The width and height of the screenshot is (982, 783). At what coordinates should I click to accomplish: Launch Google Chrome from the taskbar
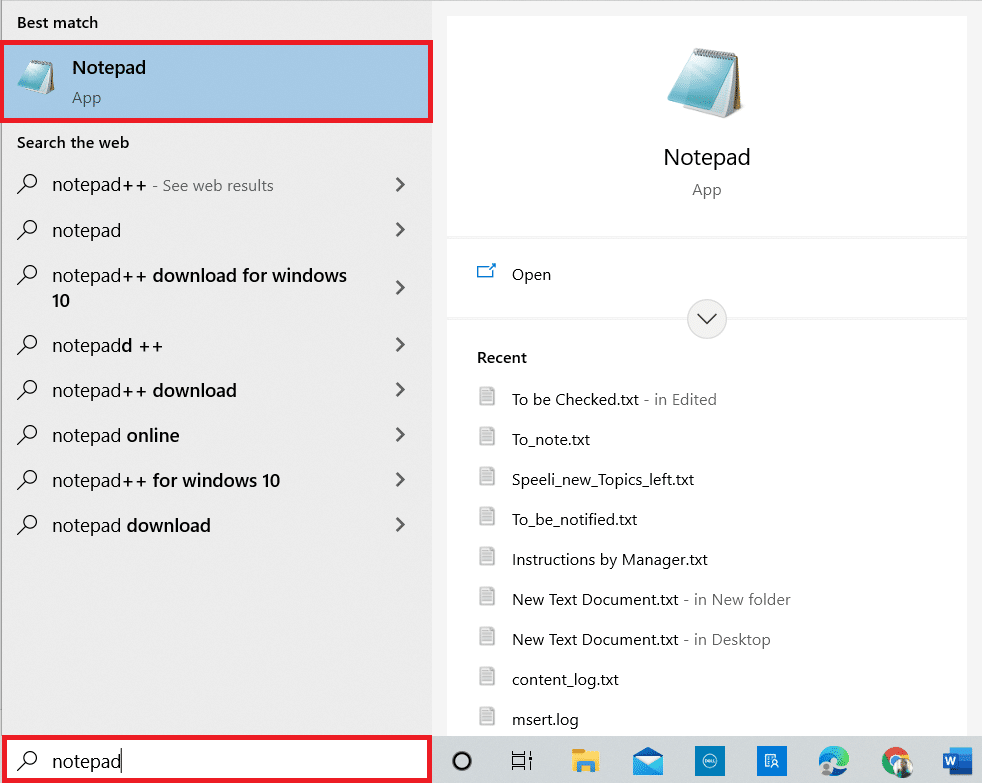click(x=897, y=761)
